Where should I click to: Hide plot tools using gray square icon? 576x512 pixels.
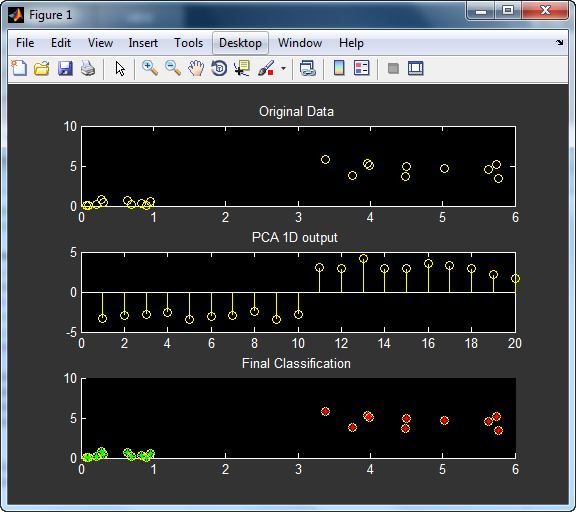(393, 68)
